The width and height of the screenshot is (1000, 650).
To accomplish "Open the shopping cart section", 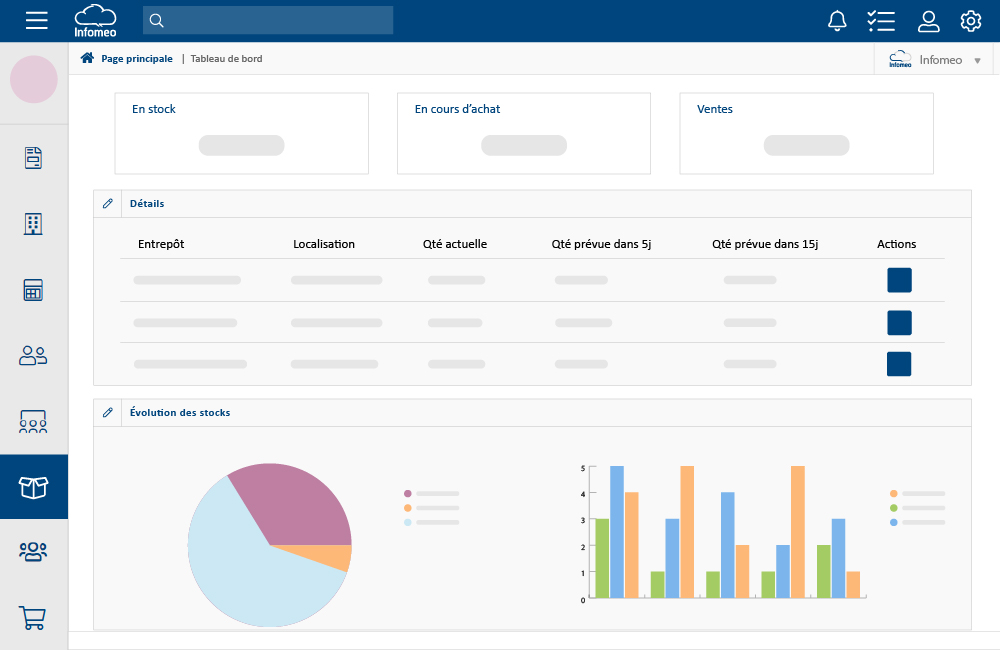I will (x=33, y=617).
